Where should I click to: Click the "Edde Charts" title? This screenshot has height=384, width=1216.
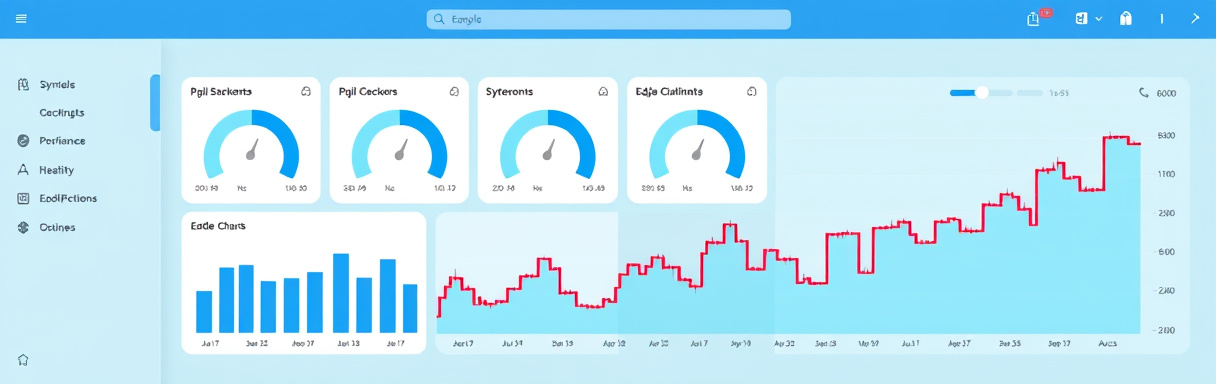[x=218, y=226]
